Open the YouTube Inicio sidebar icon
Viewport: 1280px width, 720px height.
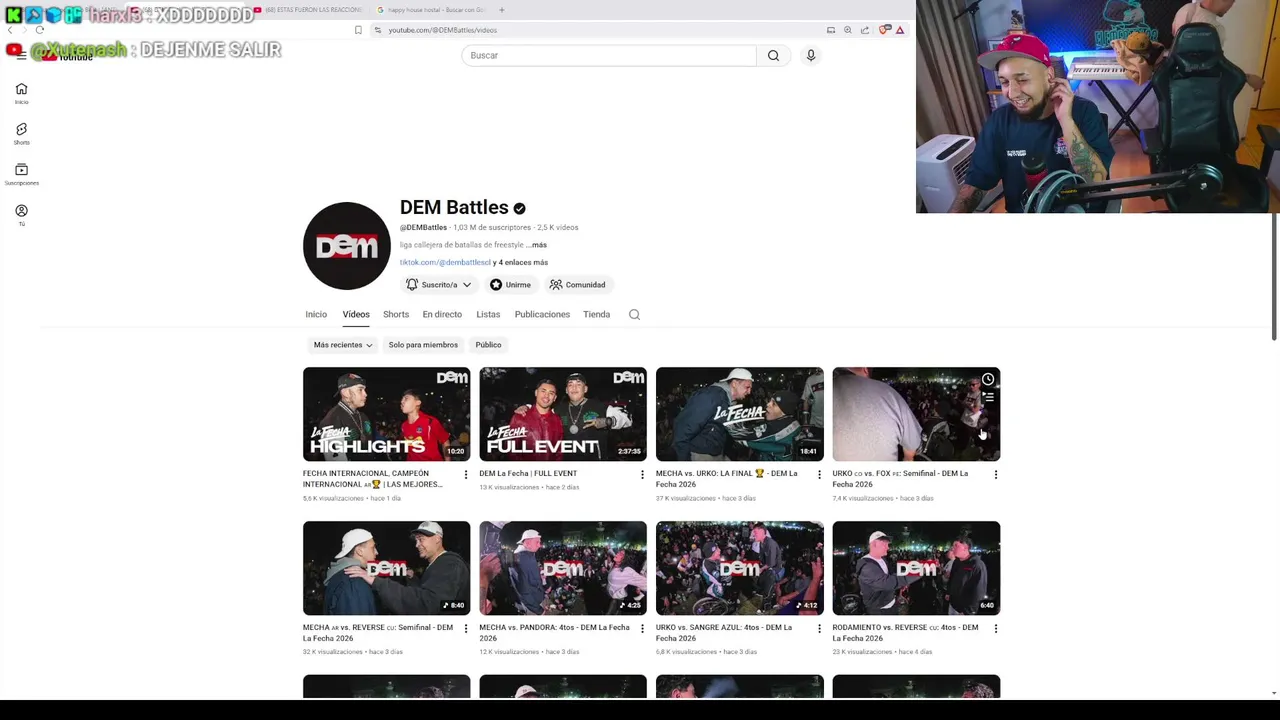click(x=21, y=93)
